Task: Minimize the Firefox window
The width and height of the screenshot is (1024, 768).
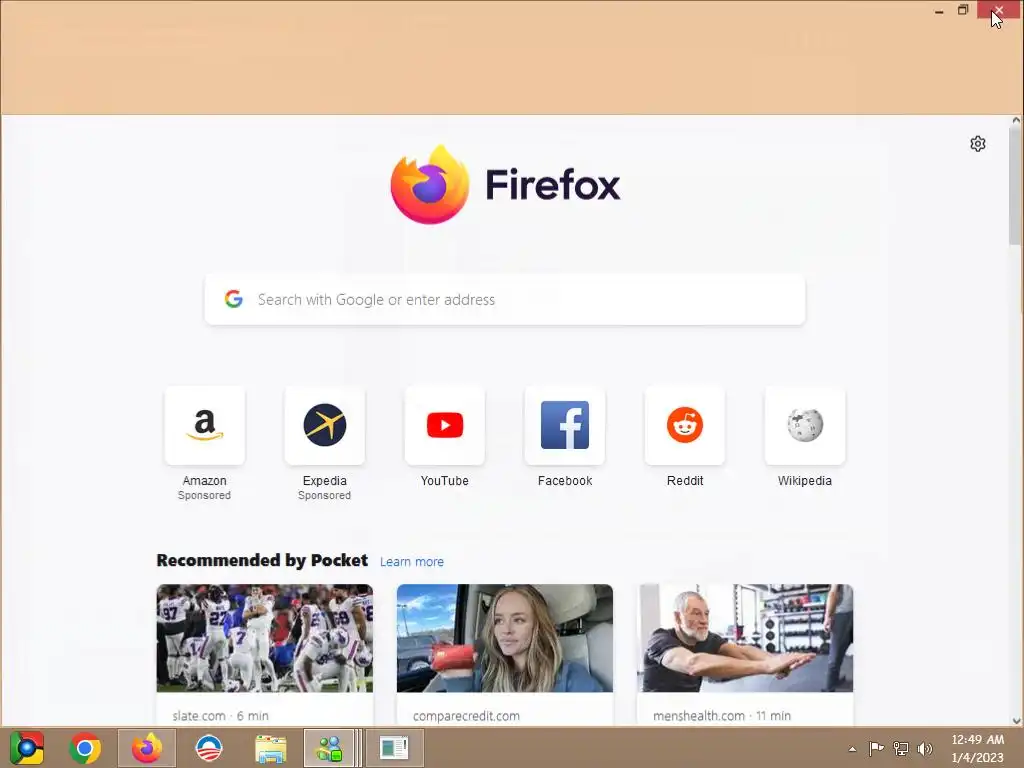Action: coord(938,10)
